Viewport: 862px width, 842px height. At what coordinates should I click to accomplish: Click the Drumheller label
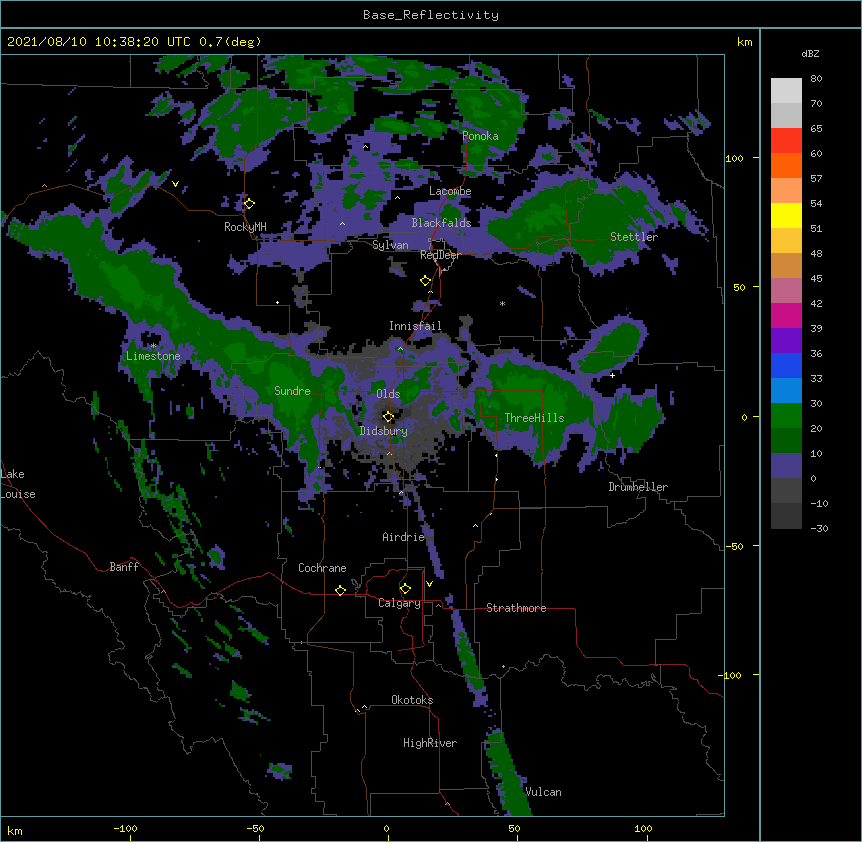coord(638,487)
